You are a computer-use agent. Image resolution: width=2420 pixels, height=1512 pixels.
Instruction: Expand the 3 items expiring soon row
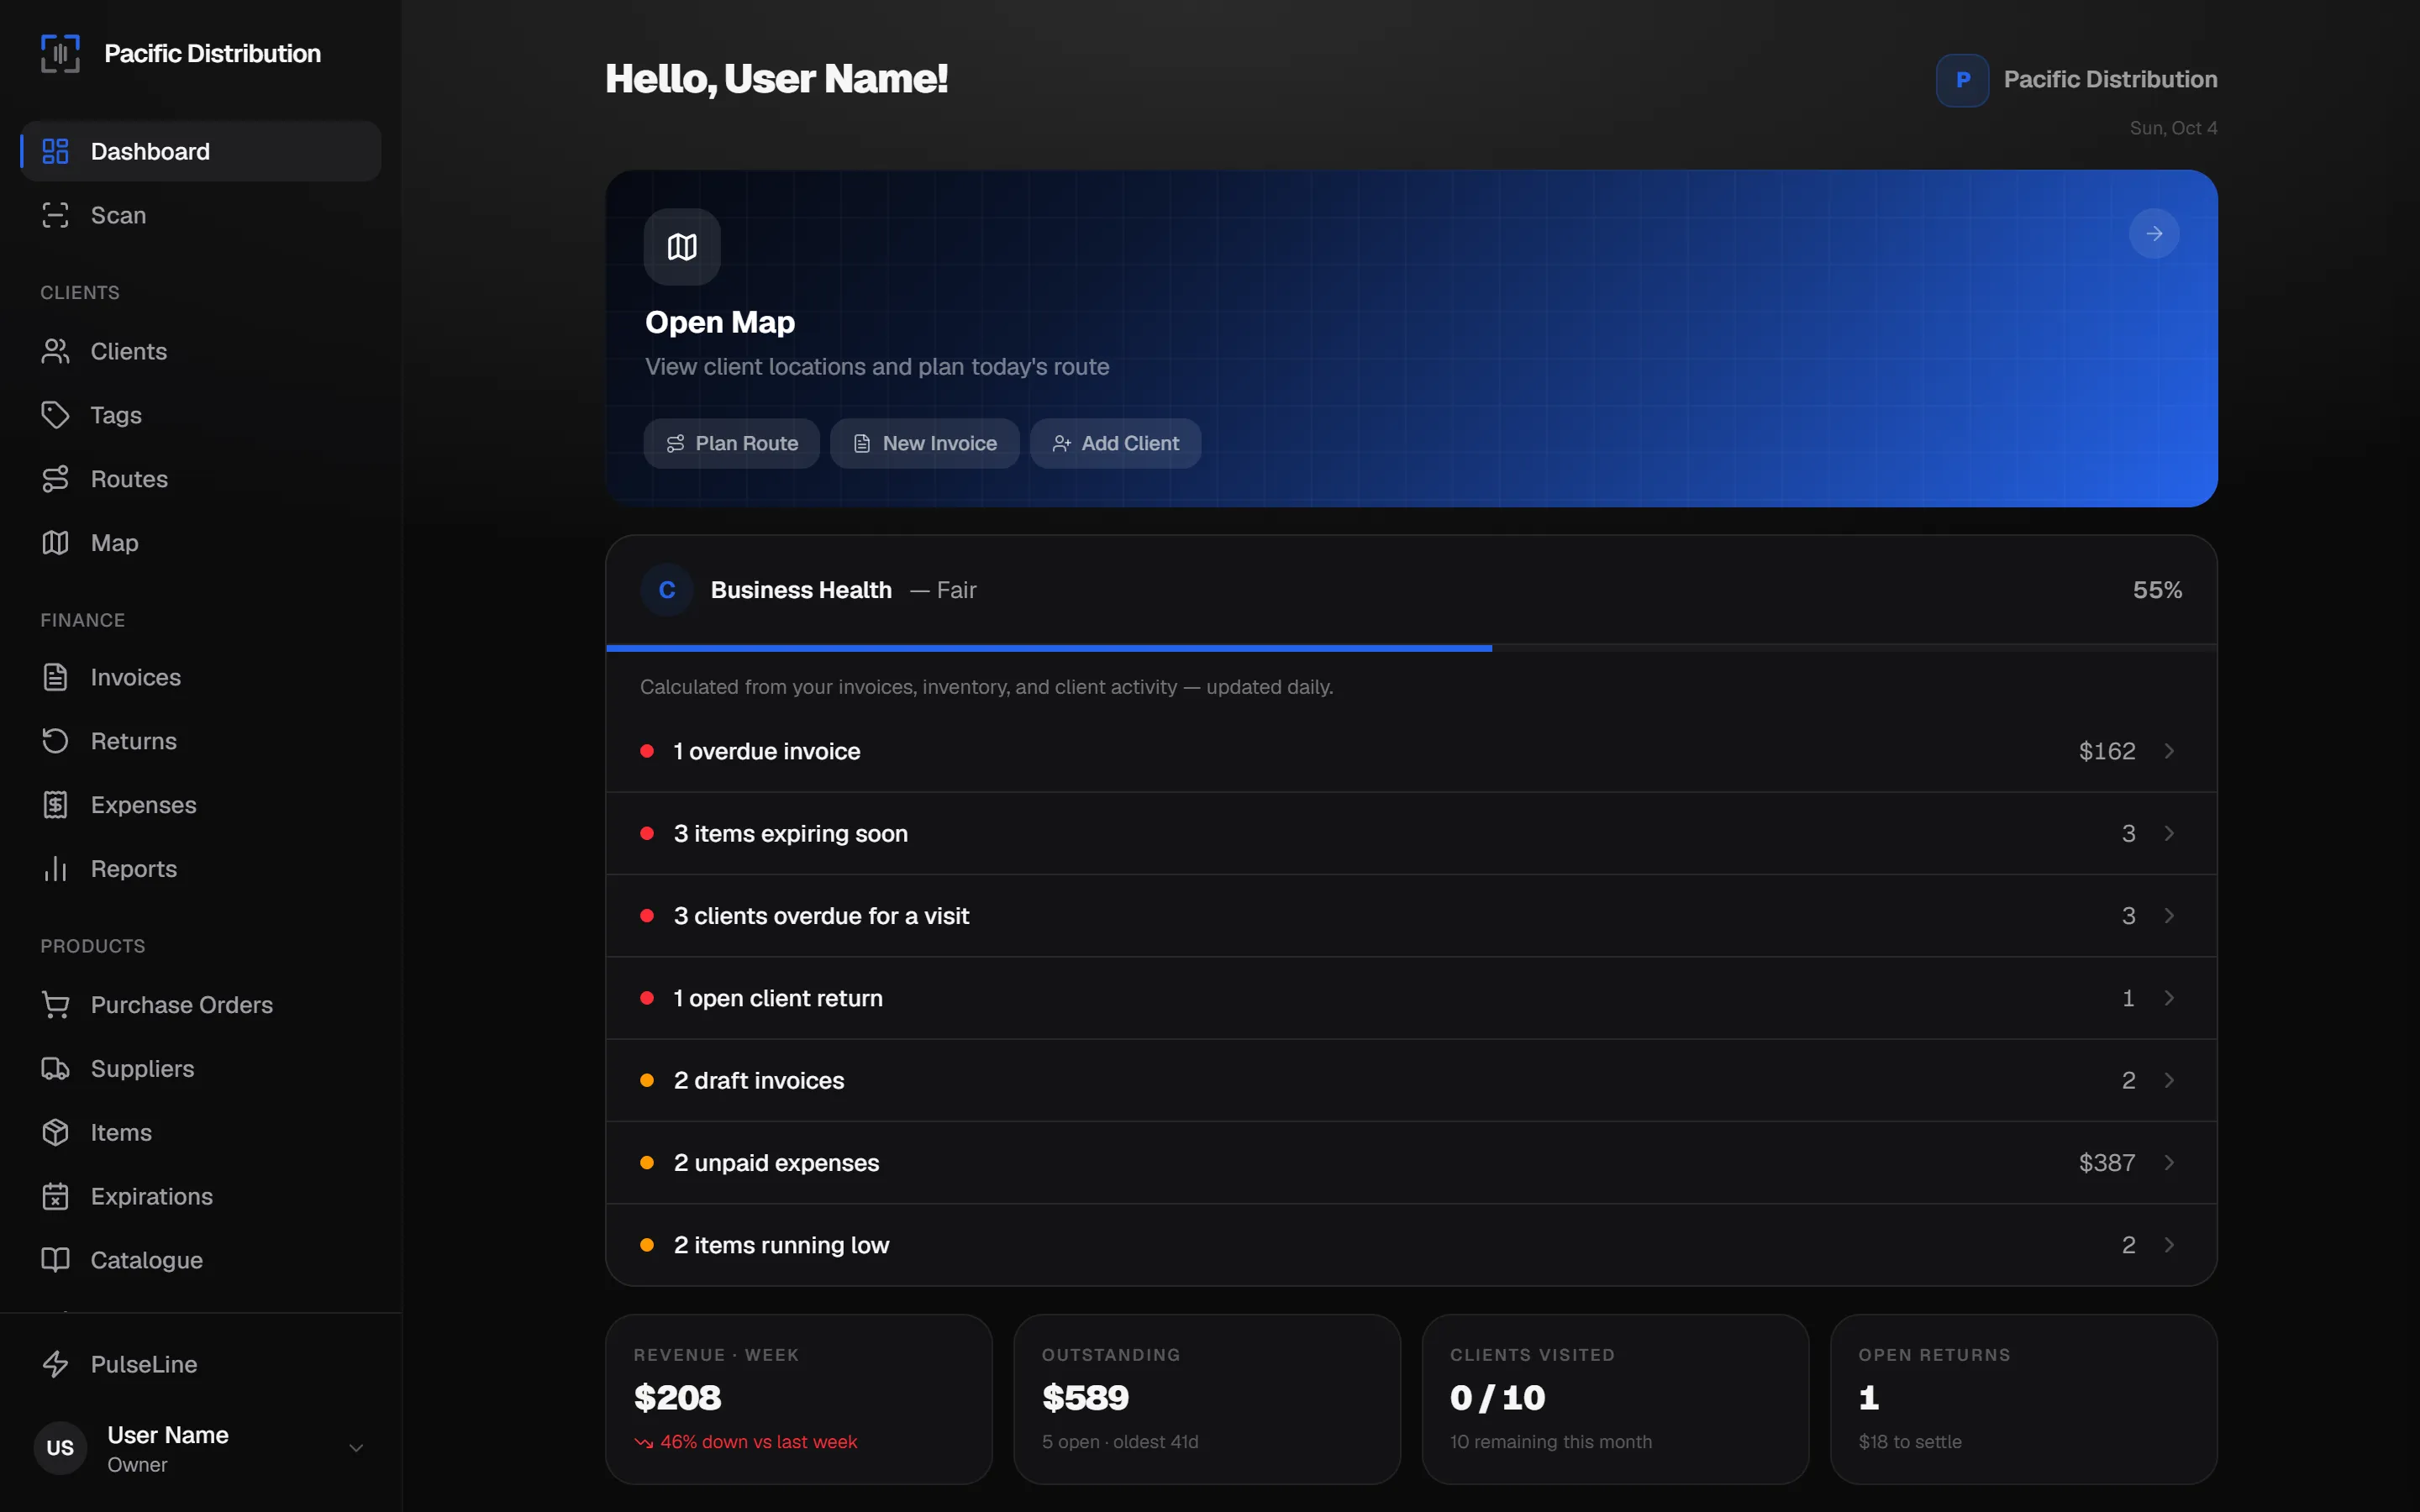[x=1411, y=834]
